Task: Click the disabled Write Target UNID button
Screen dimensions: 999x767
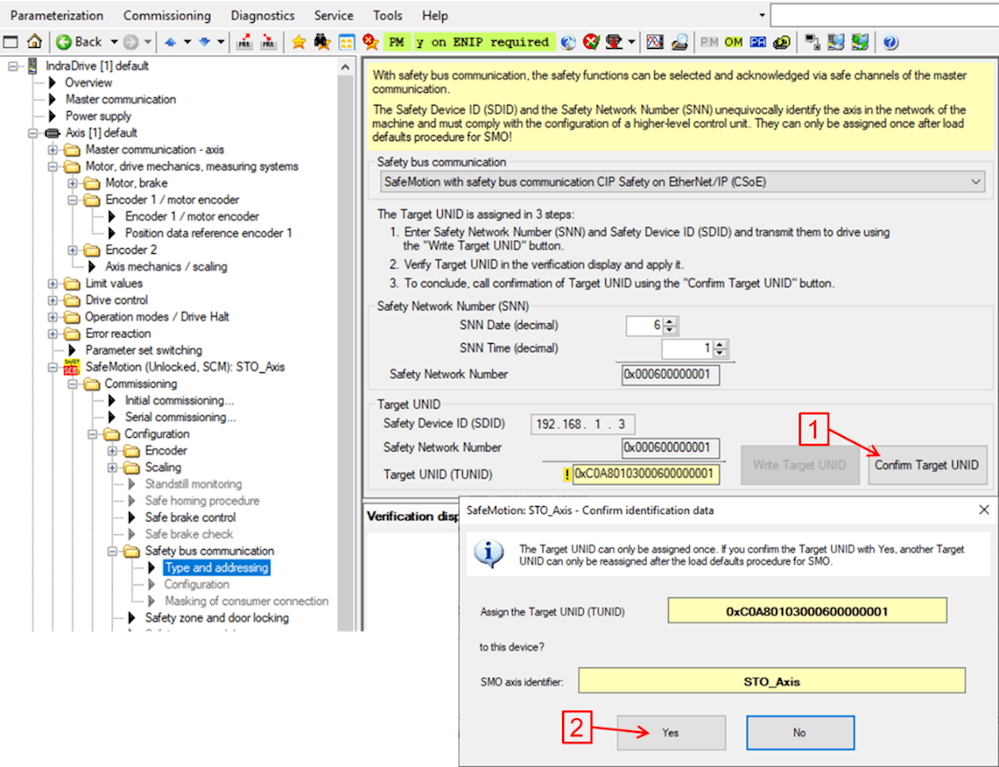Action: click(800, 465)
